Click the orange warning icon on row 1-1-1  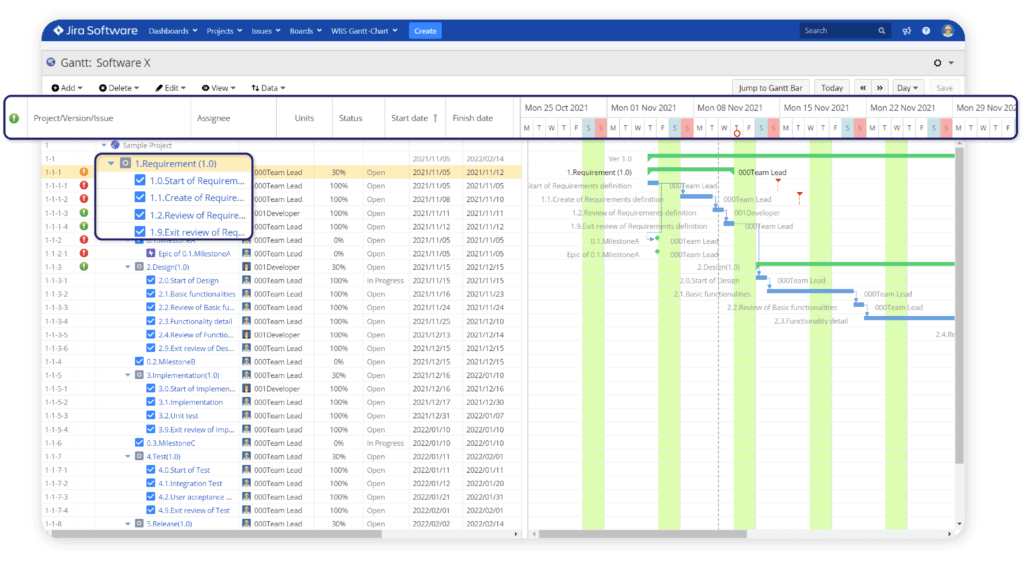84,172
